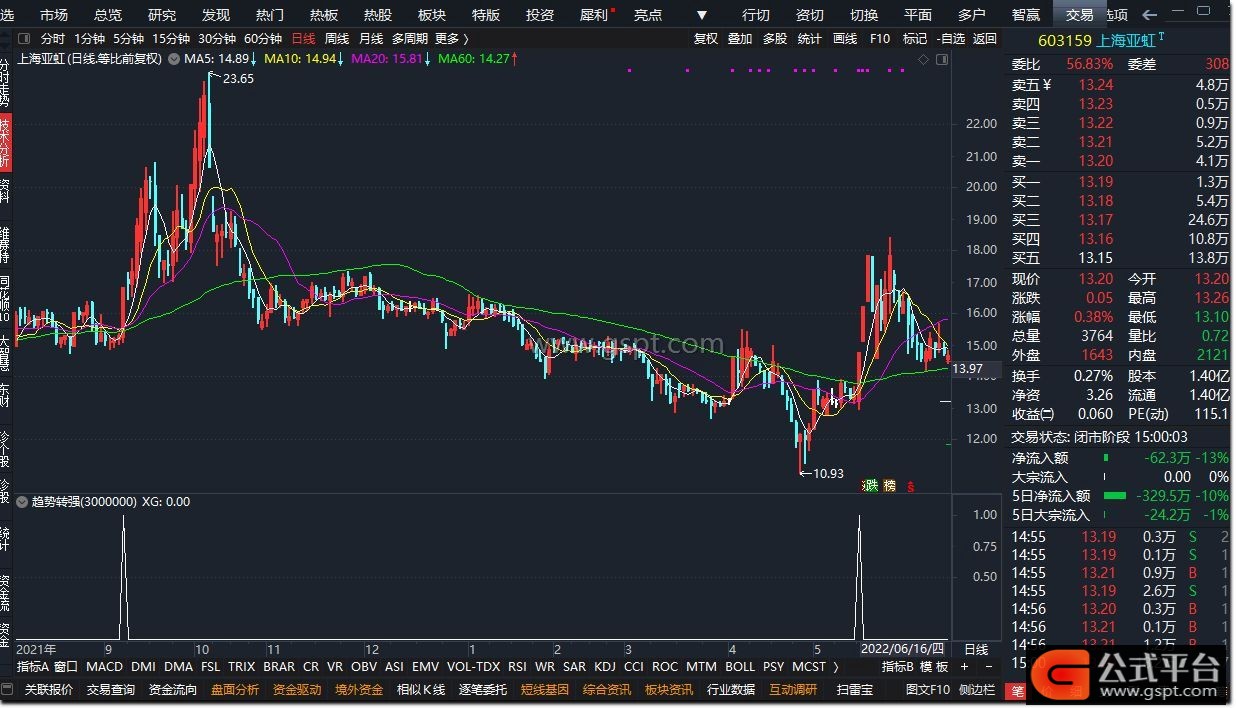Open the 总览 menu

[108, 15]
